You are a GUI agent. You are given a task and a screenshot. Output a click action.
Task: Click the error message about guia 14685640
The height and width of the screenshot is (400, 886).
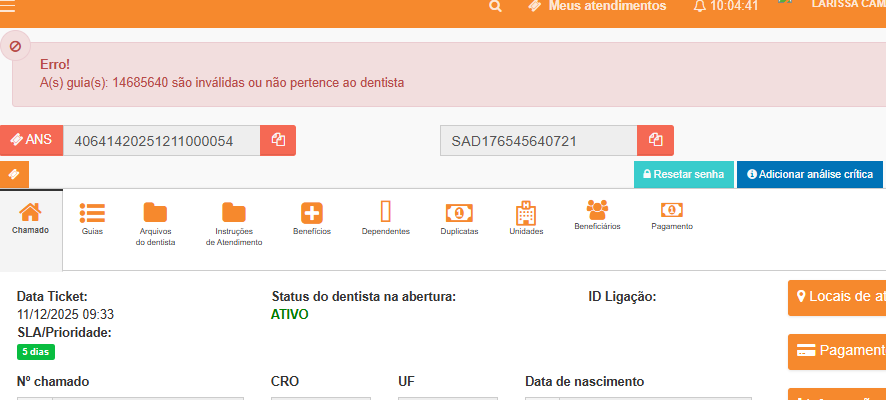click(x=222, y=82)
